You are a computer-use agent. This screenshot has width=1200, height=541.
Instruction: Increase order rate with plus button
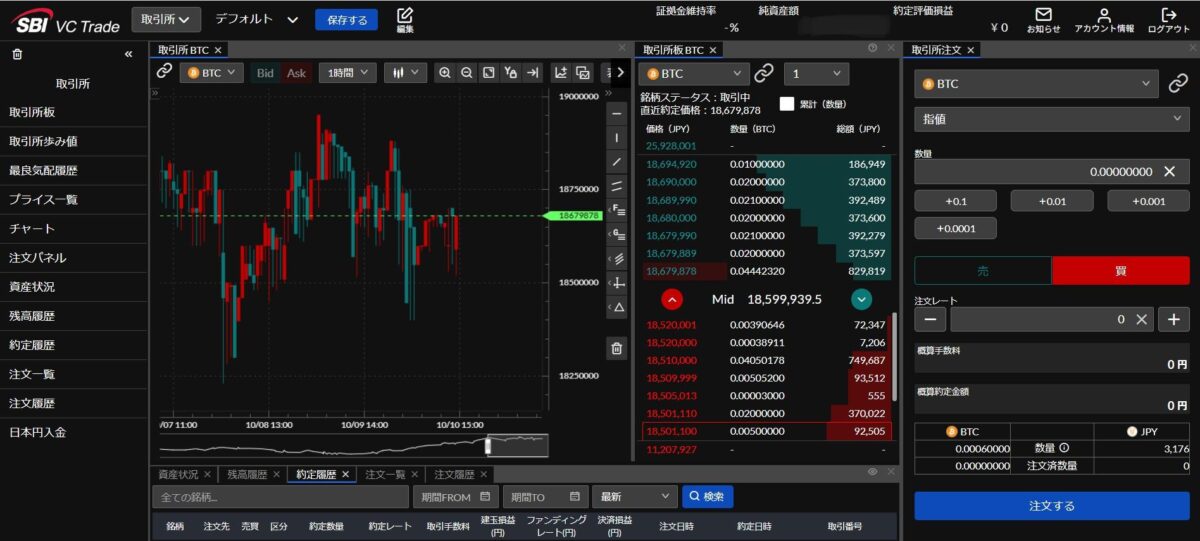[x=1173, y=320]
